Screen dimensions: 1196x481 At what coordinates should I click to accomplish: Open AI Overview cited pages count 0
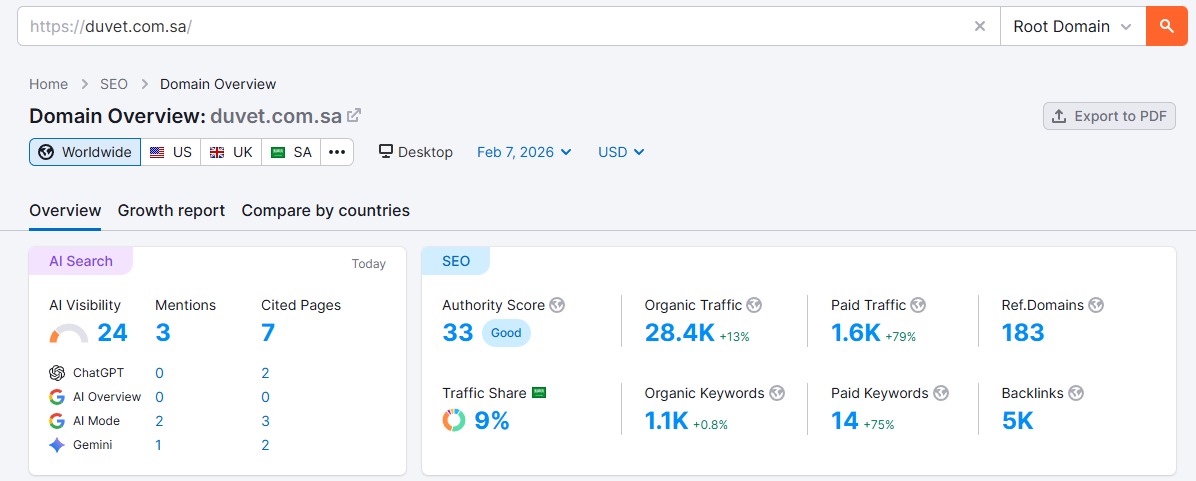[x=265, y=396]
